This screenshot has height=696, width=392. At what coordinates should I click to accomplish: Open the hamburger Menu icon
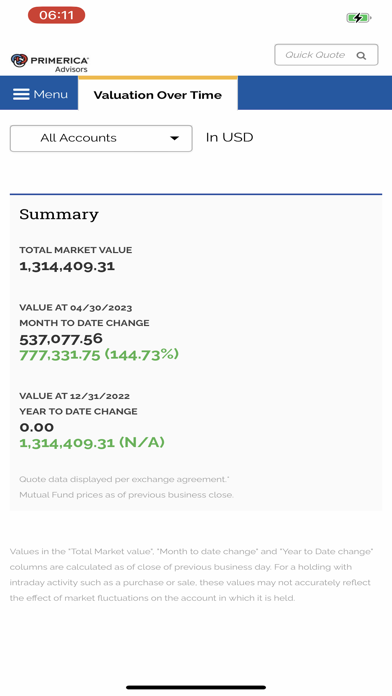(21, 94)
